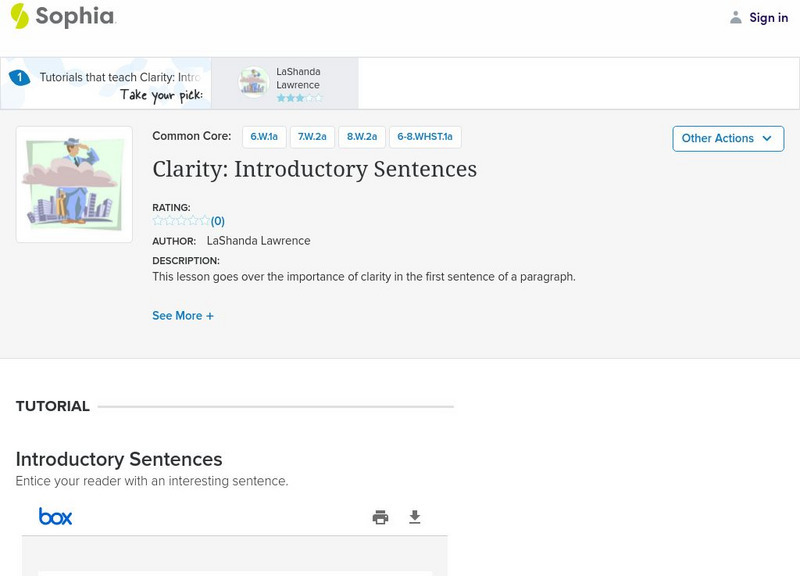Select the 6-8.WHST.1a standard tag
800x576 pixels.
click(425, 137)
